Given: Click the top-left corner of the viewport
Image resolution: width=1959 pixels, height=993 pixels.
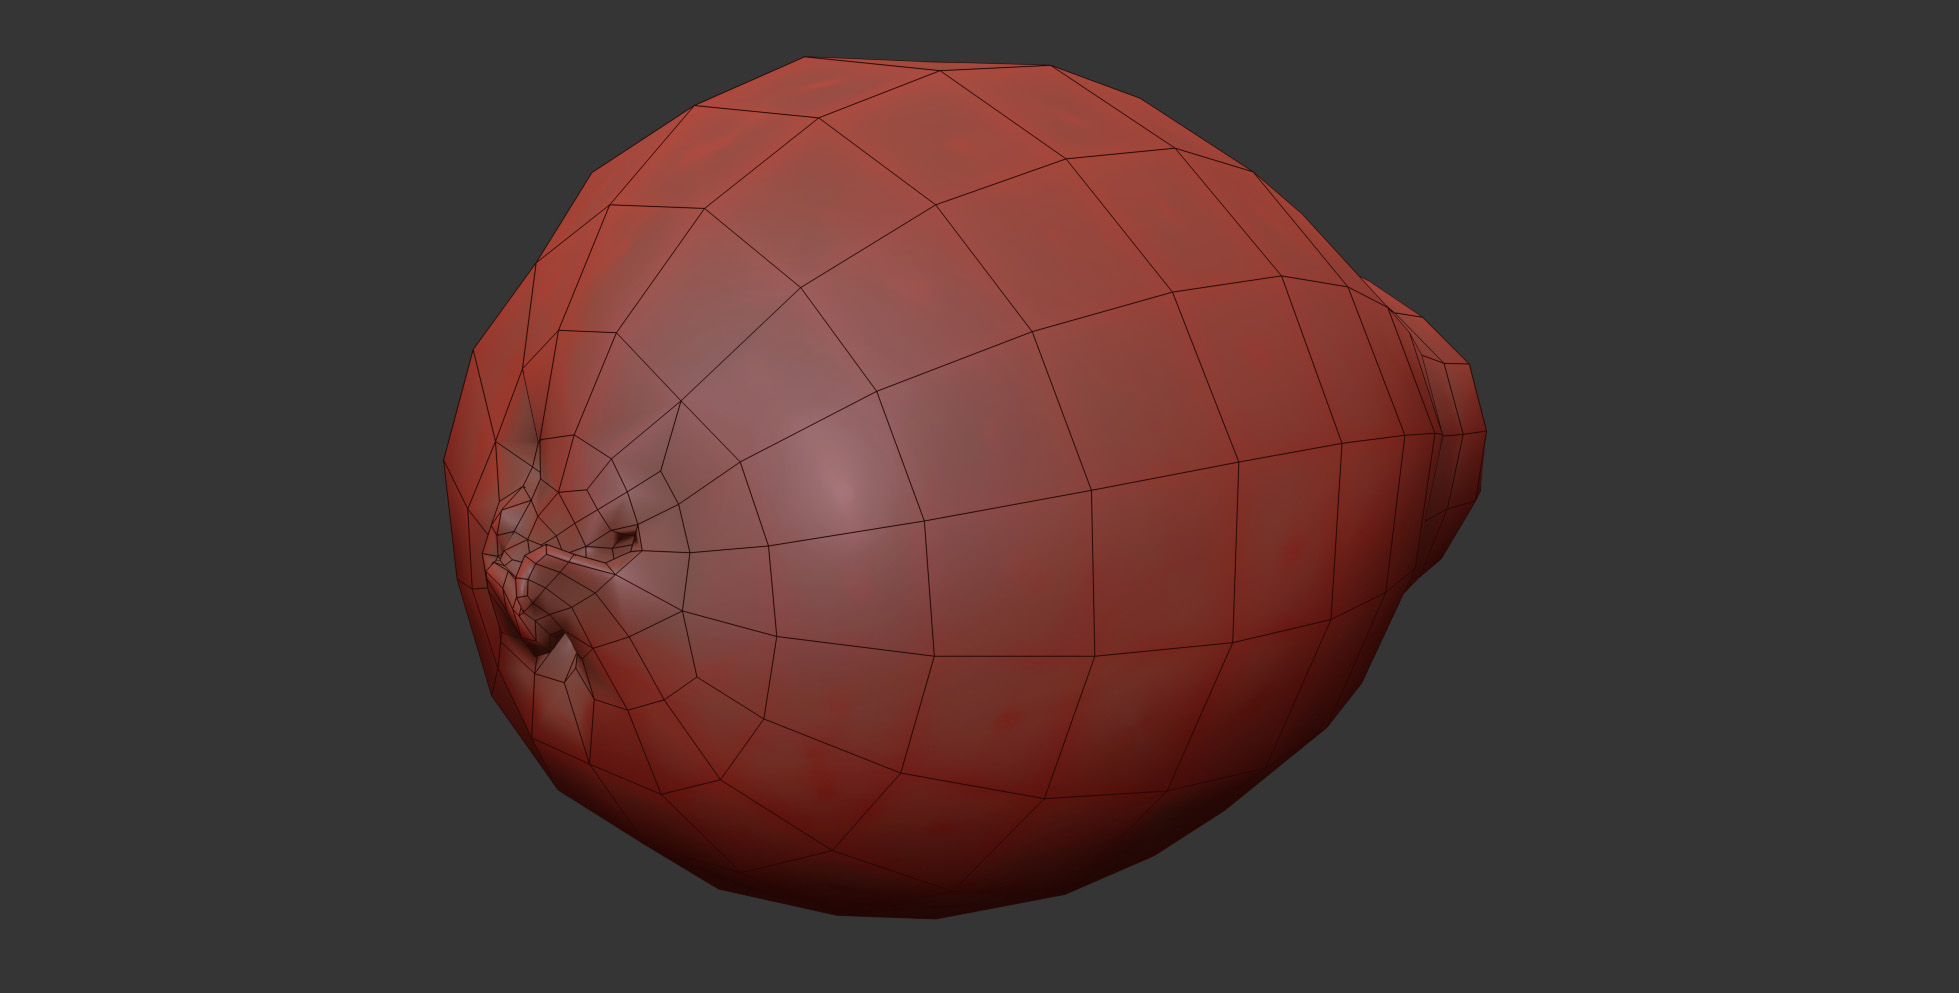Looking at the screenshot, I should tap(5, 5).
